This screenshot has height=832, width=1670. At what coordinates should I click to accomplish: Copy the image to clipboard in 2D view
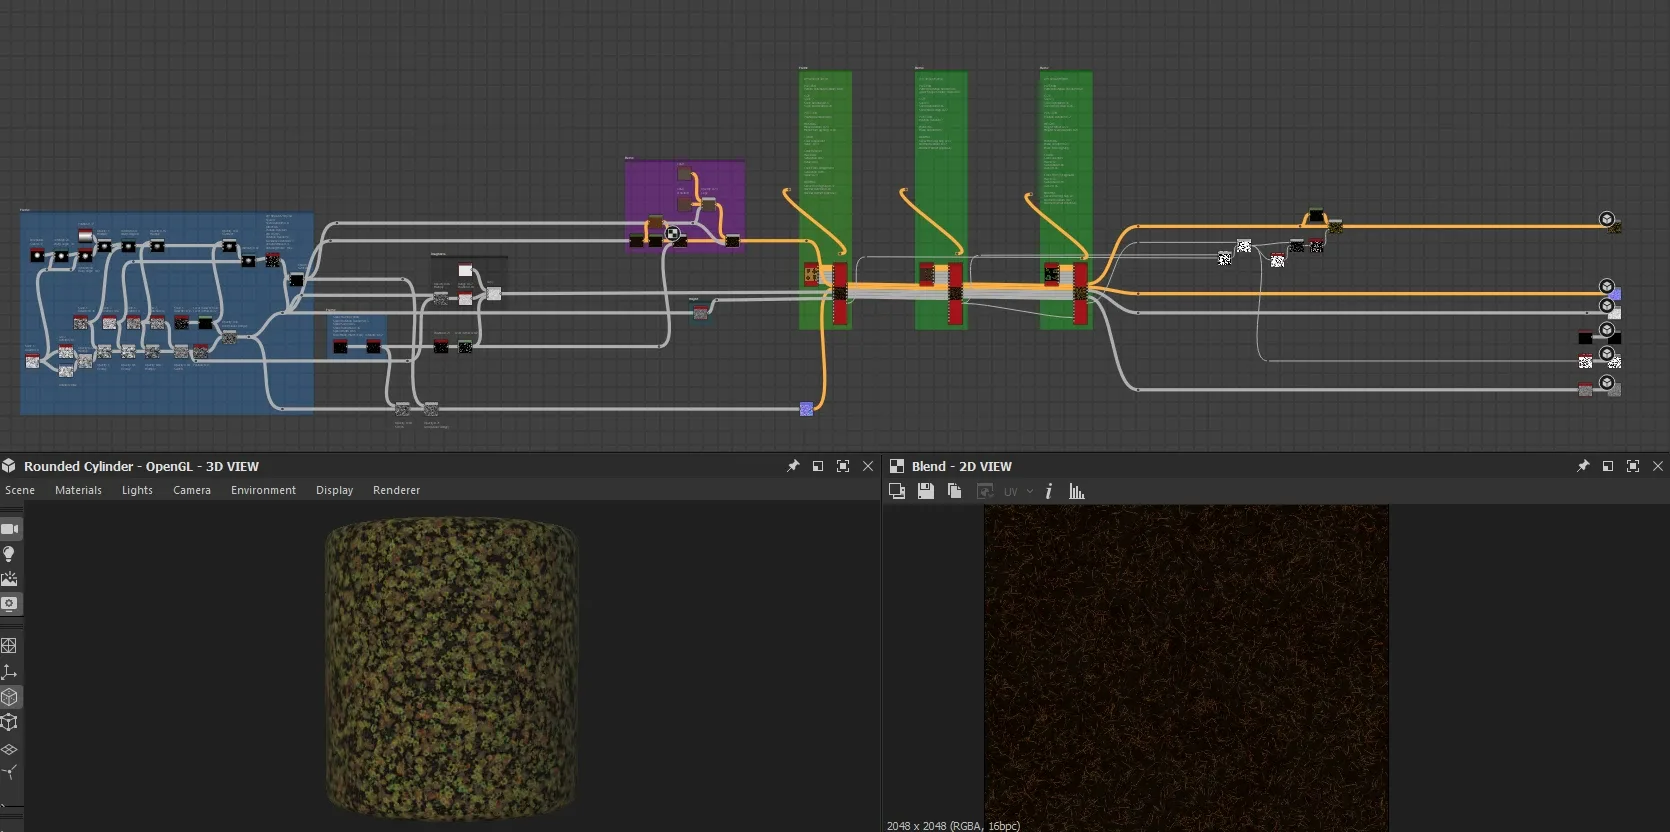(x=954, y=491)
